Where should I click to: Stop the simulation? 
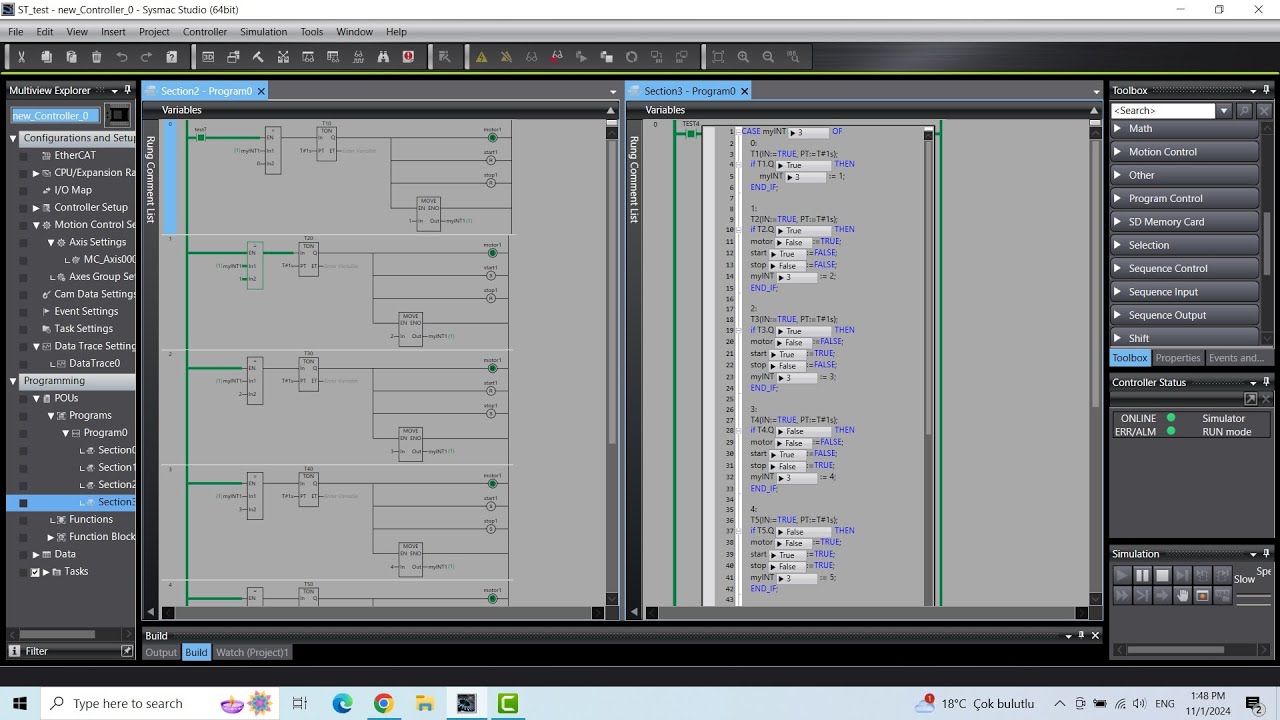point(1162,575)
